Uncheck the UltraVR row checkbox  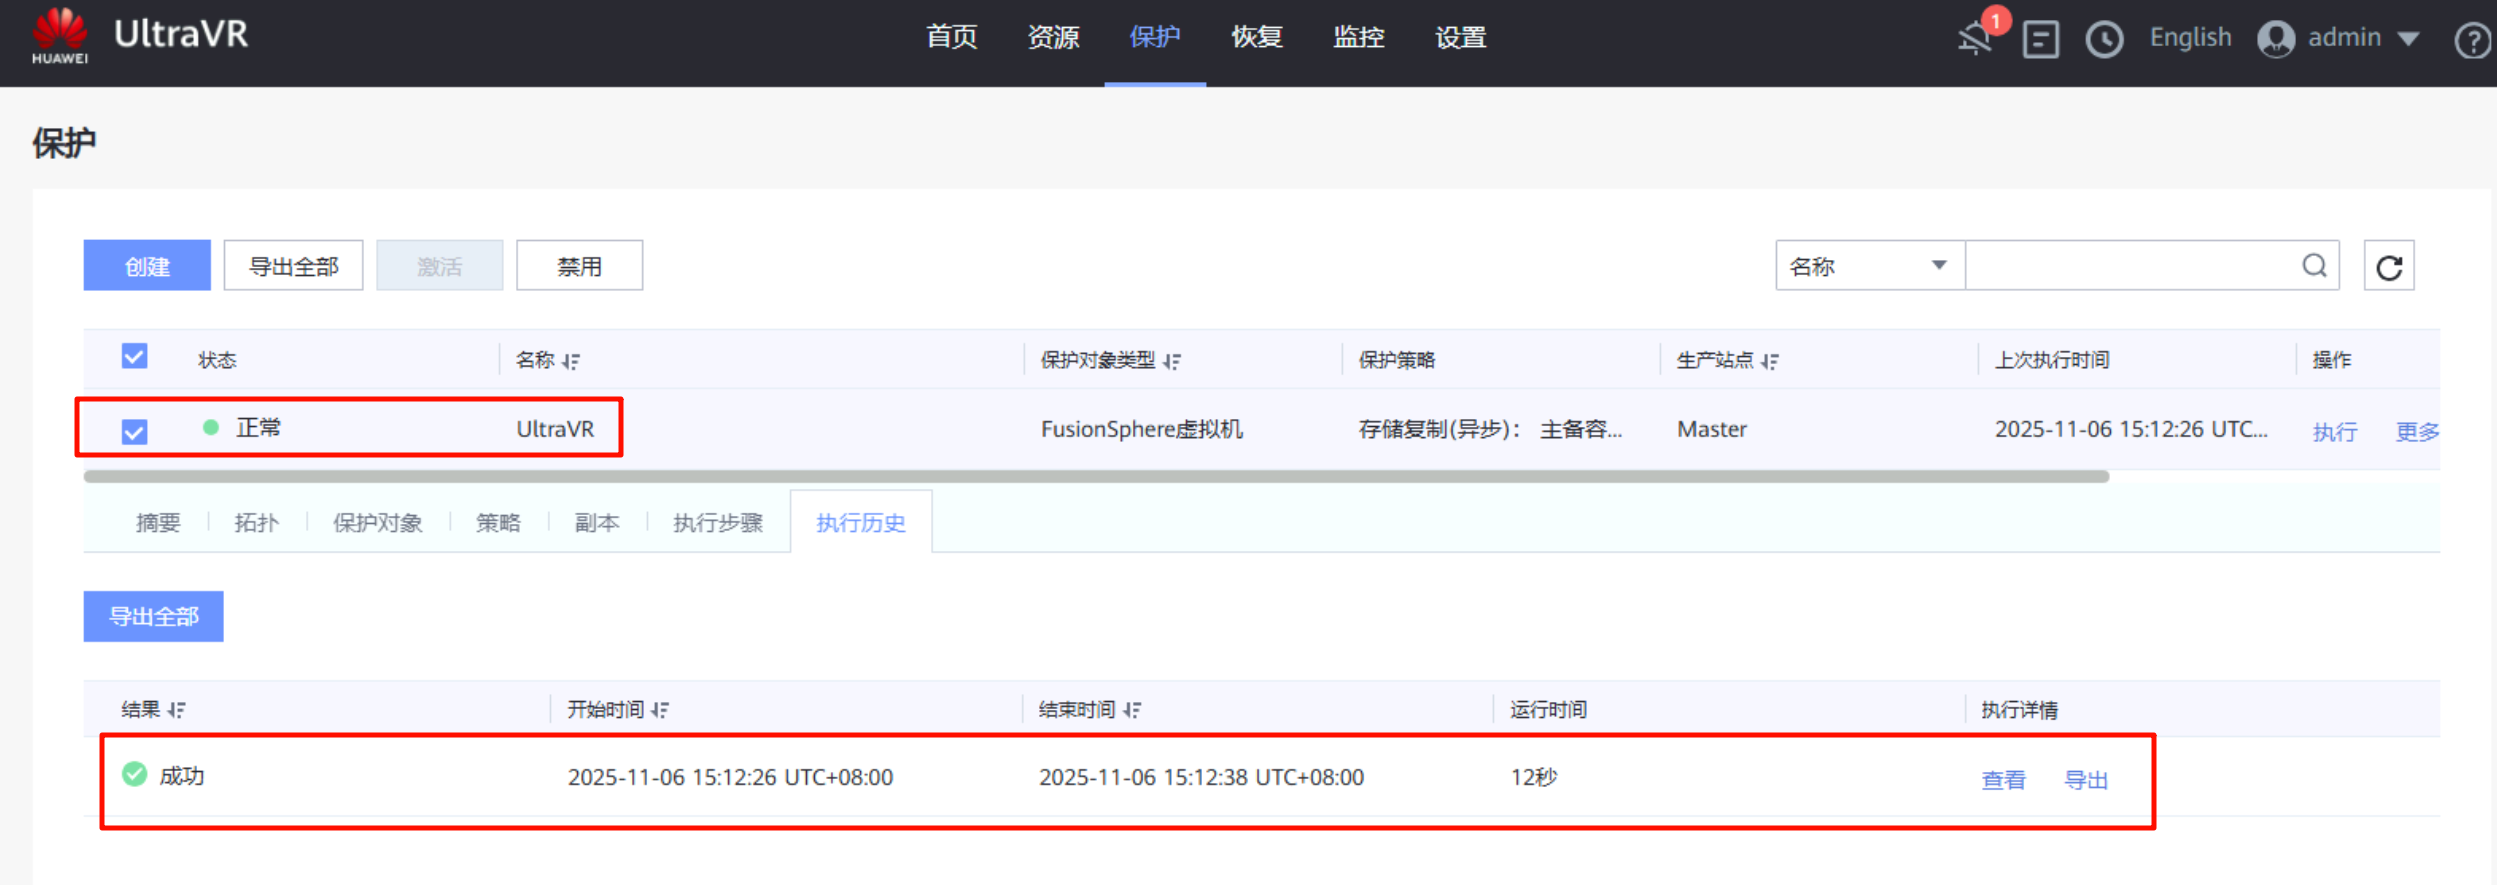135,431
